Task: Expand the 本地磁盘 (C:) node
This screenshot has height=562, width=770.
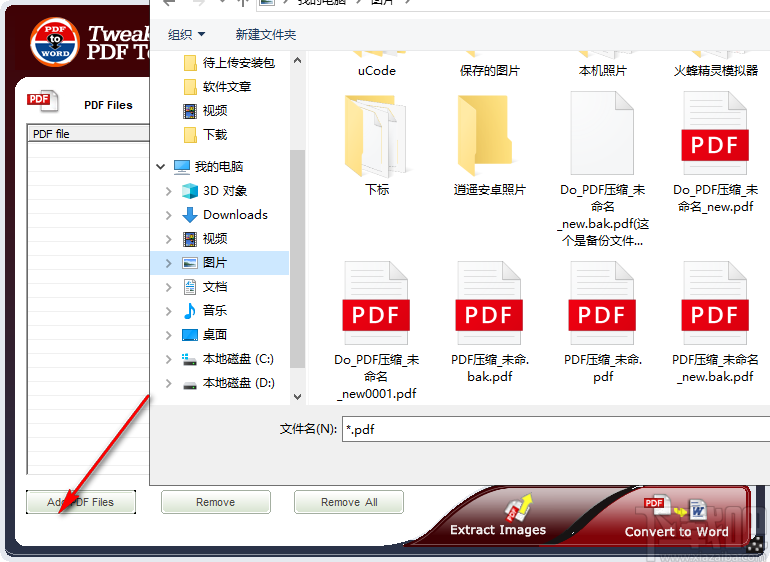Action: (168, 359)
